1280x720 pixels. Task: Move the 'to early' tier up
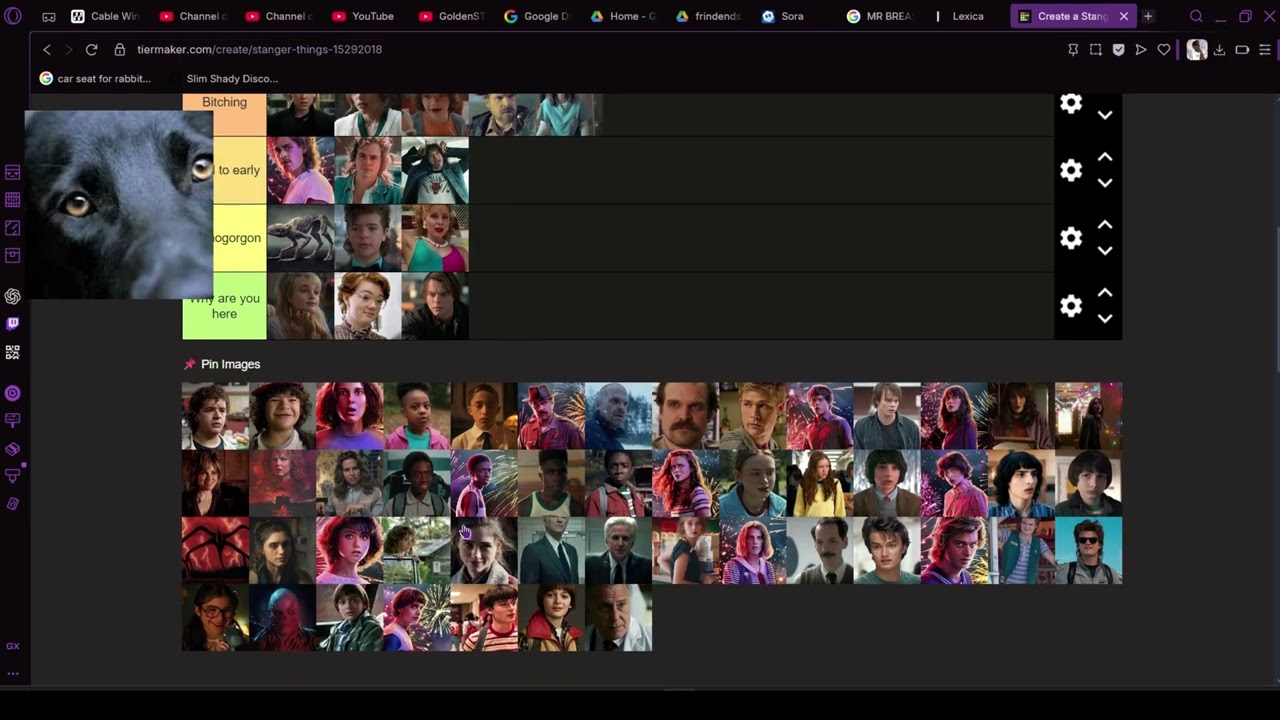point(1105,157)
